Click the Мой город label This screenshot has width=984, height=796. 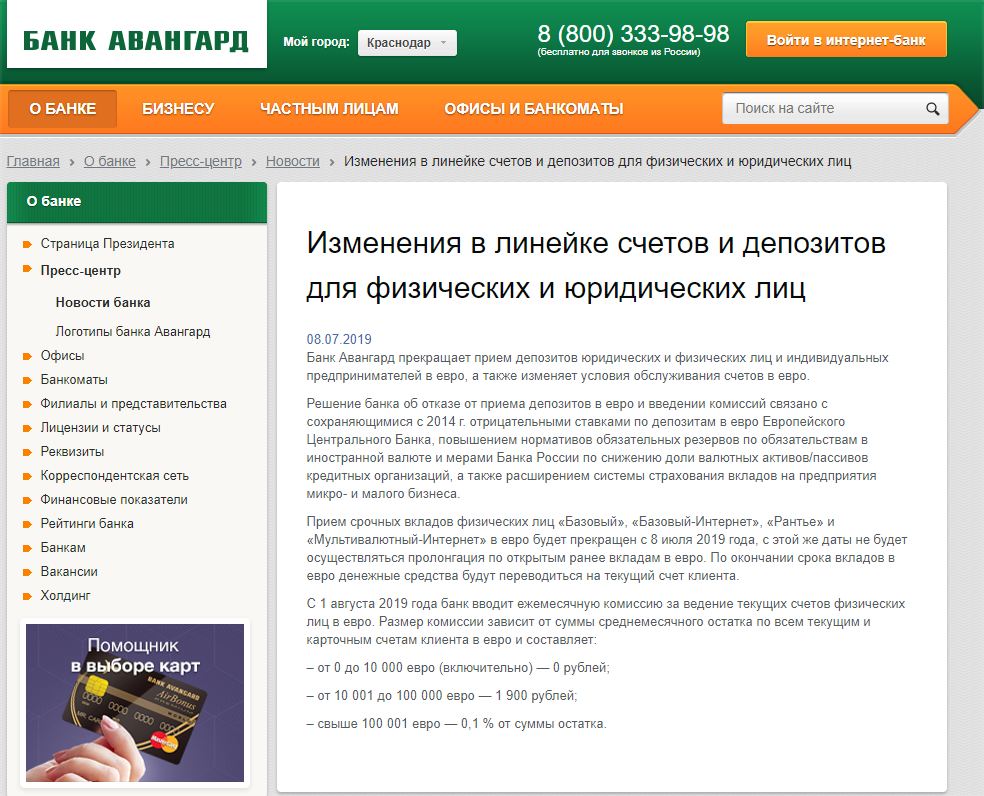coord(316,42)
